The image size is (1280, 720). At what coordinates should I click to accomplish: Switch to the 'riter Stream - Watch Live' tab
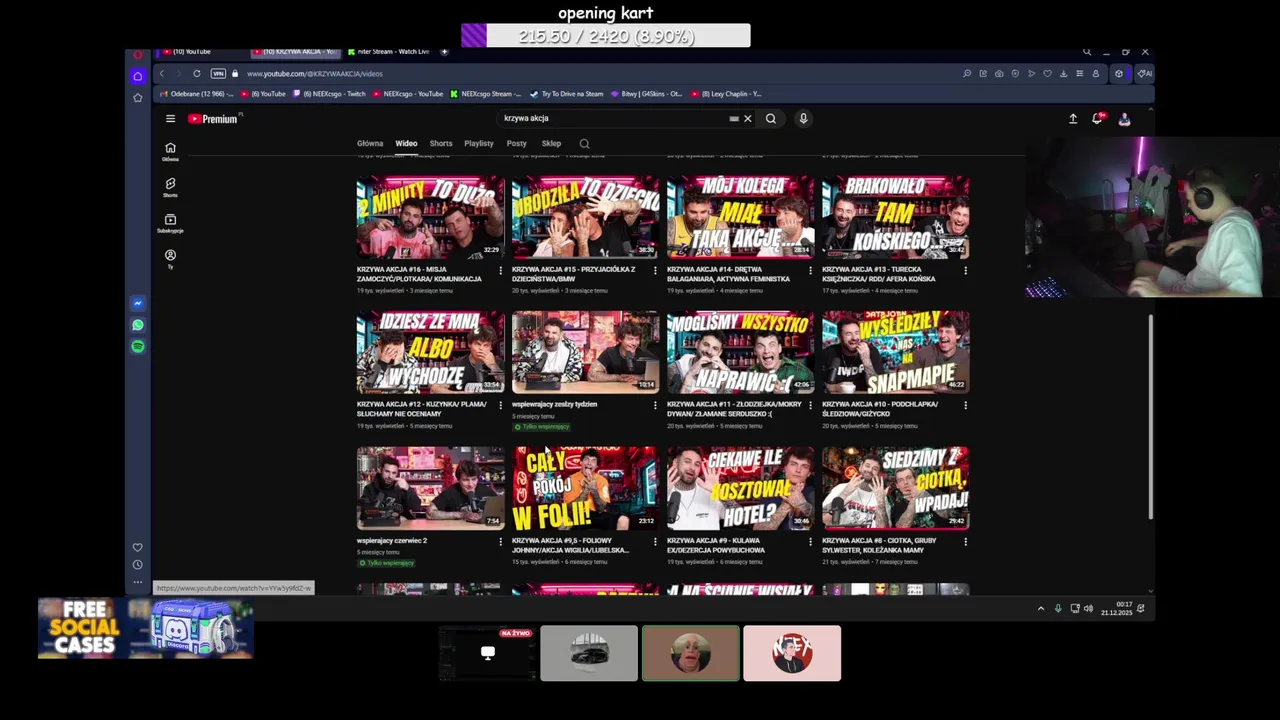point(388,51)
